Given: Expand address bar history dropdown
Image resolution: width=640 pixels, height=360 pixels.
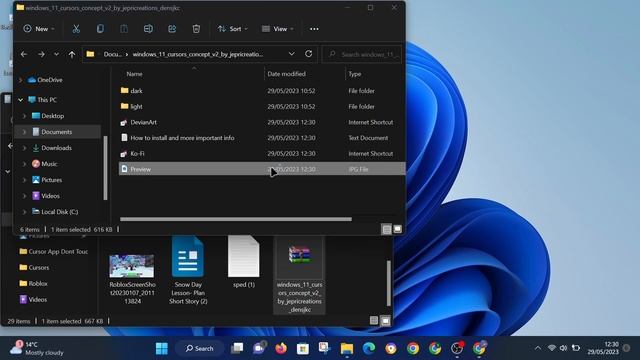Looking at the screenshot, I should click(291, 54).
